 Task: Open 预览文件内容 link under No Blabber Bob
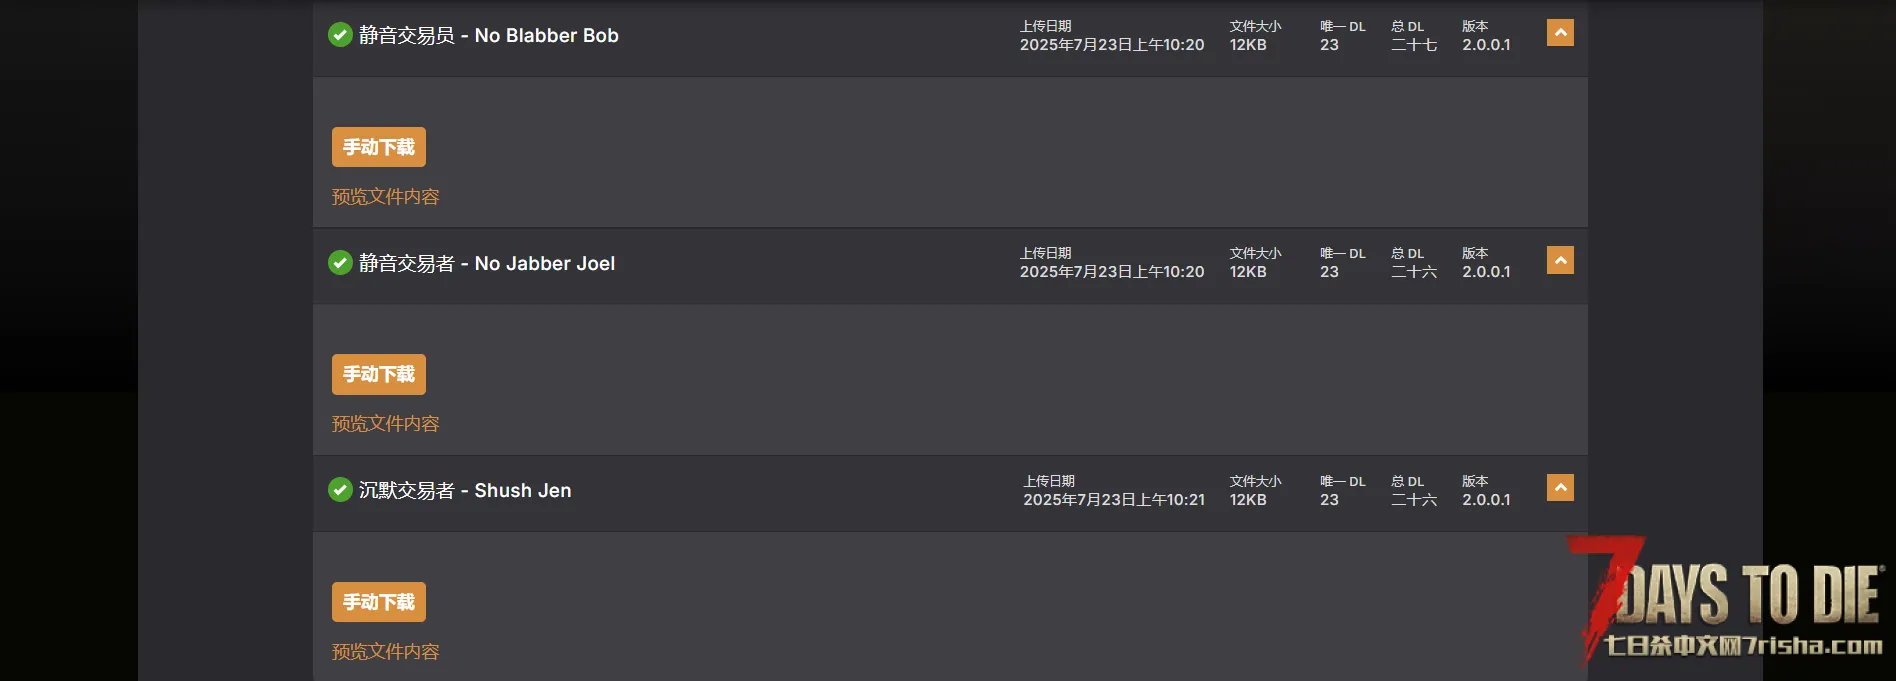coord(385,197)
